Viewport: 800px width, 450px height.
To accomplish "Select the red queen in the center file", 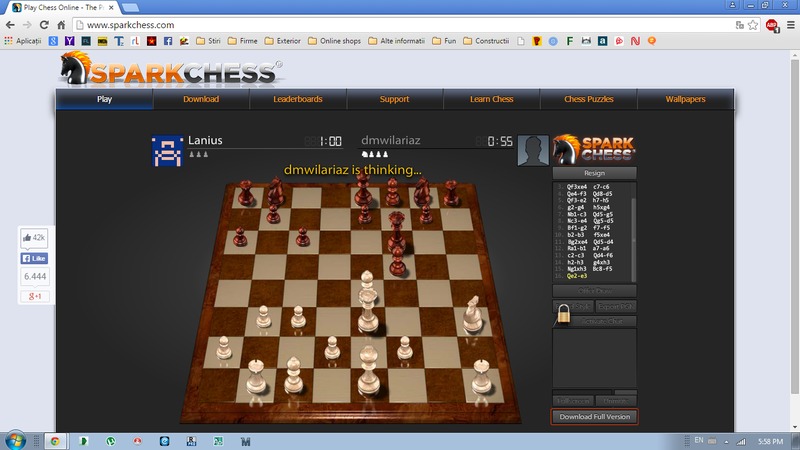I will [x=396, y=232].
